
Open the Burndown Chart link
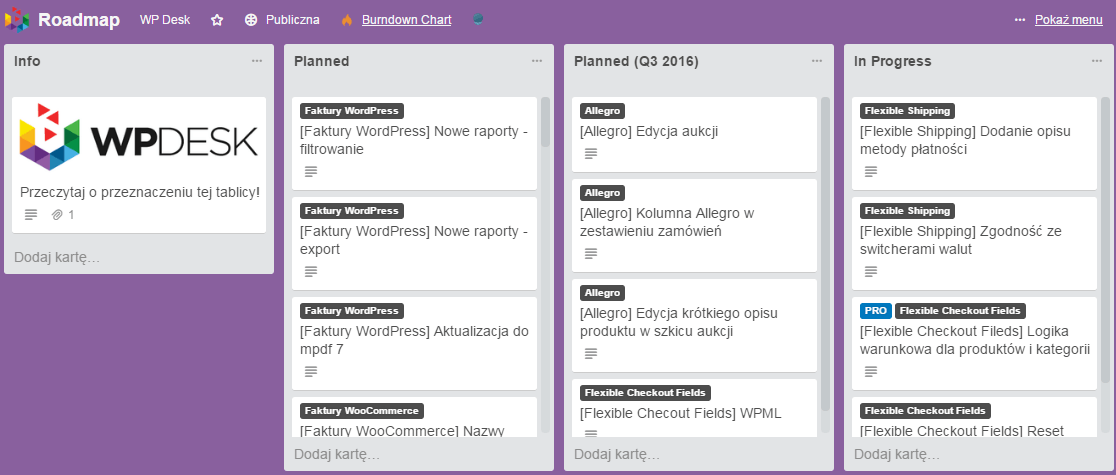406,20
